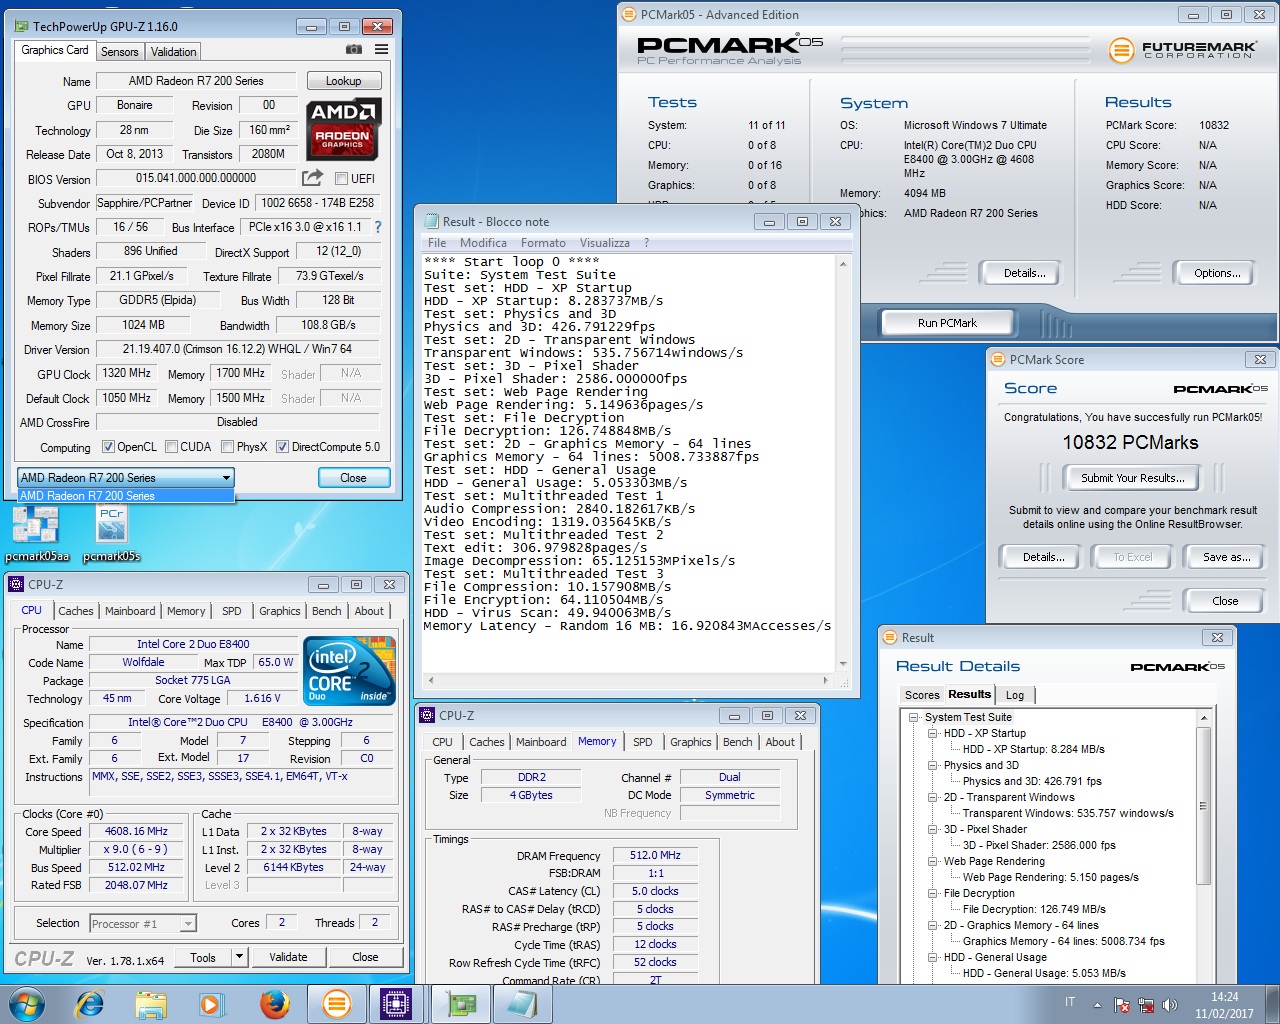Collapse the 2D - Transparent Windows tree node
The image size is (1280, 1024).
(x=933, y=797)
